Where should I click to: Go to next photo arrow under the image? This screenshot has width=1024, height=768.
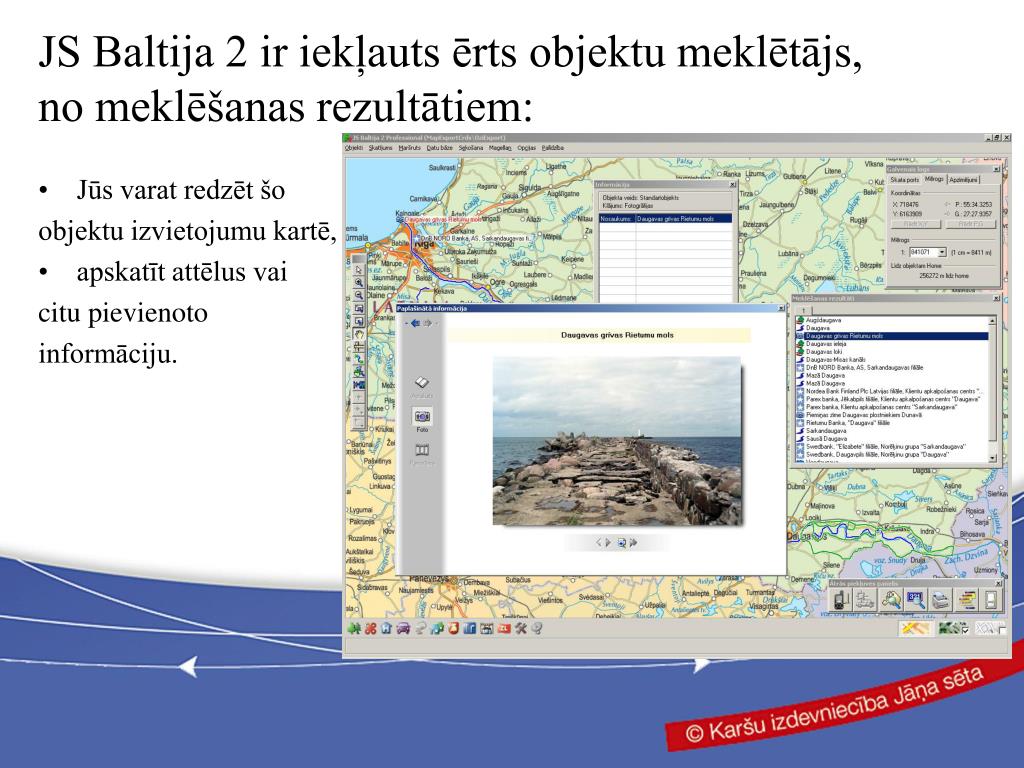pos(609,543)
